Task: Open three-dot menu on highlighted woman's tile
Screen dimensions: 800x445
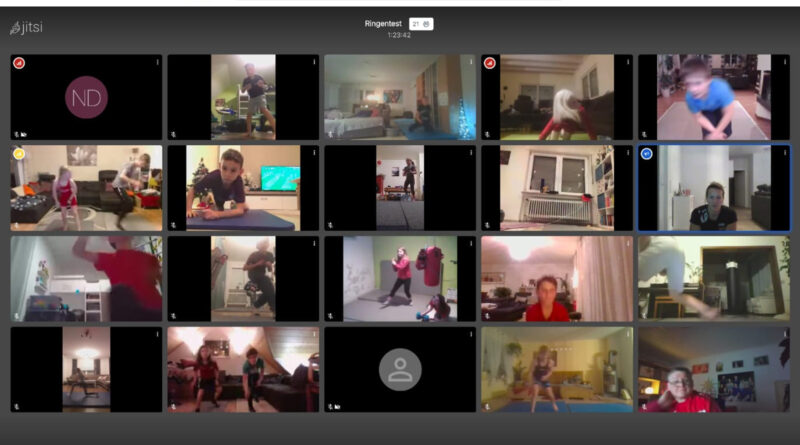Action: tap(785, 153)
